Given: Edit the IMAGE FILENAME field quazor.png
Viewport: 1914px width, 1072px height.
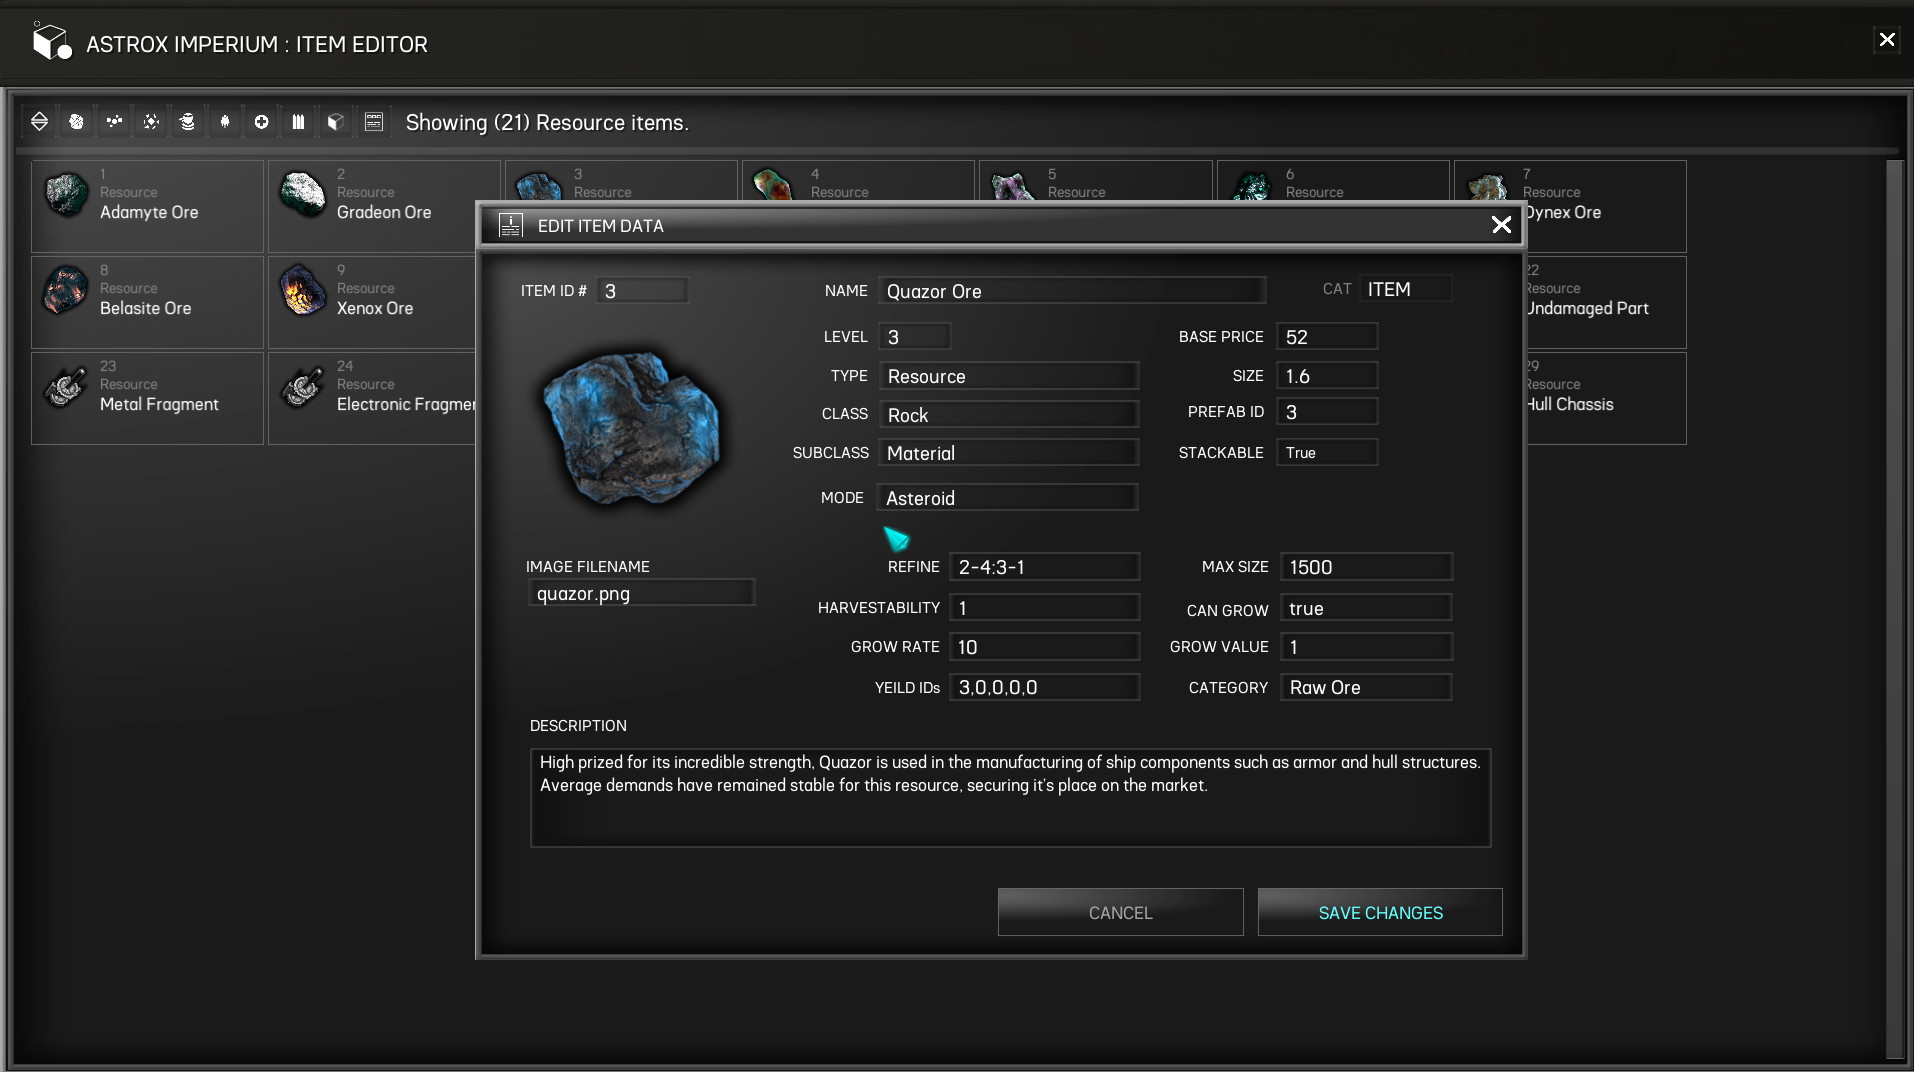Looking at the screenshot, I should (x=641, y=593).
